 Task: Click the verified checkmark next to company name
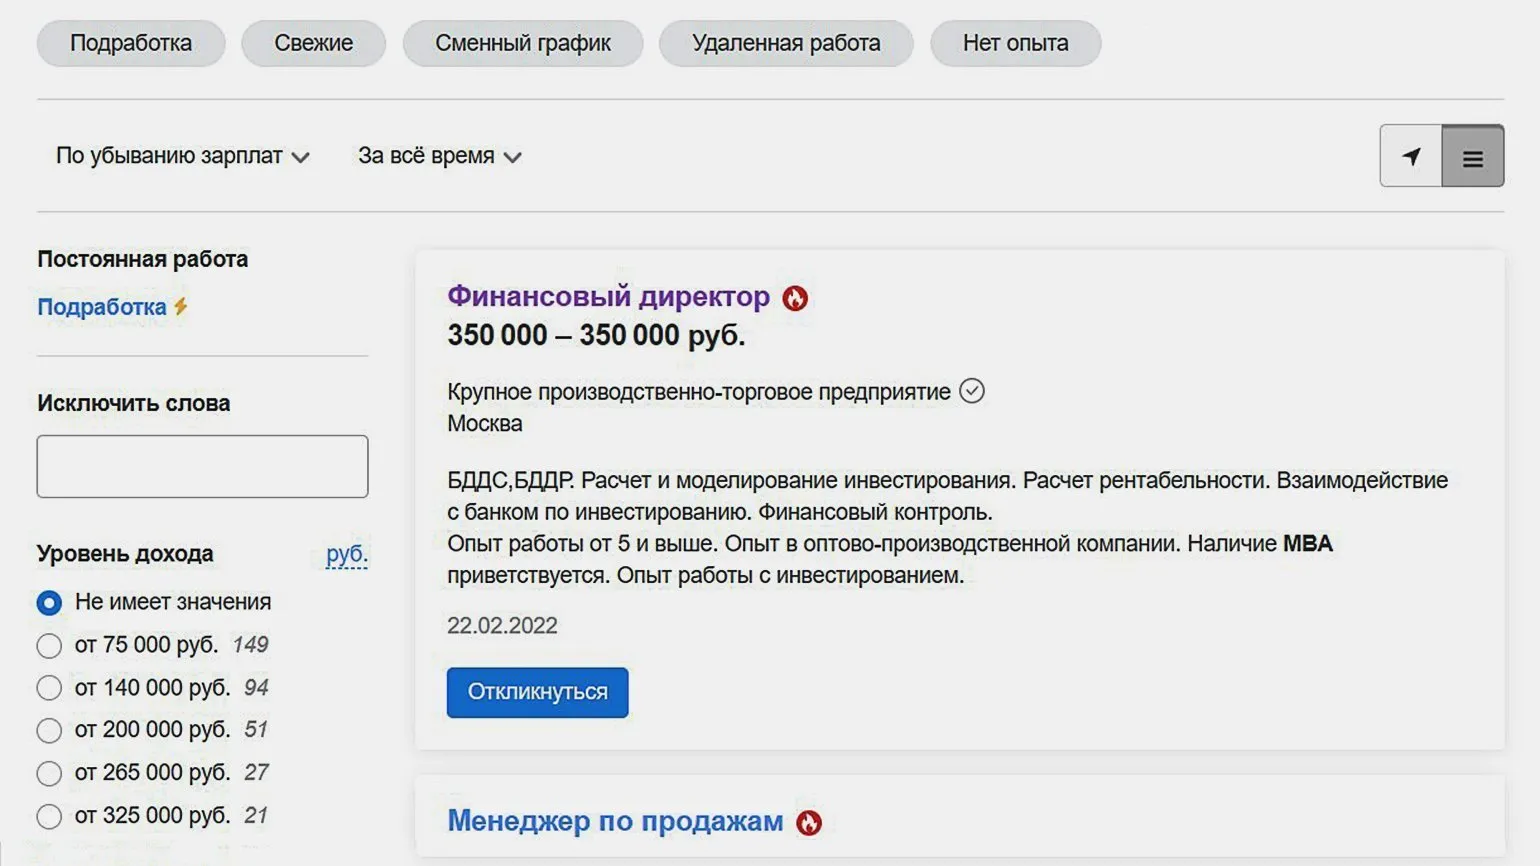click(972, 391)
